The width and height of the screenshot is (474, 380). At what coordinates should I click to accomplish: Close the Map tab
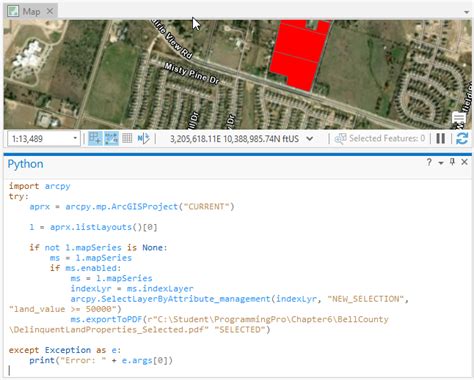[x=50, y=11]
